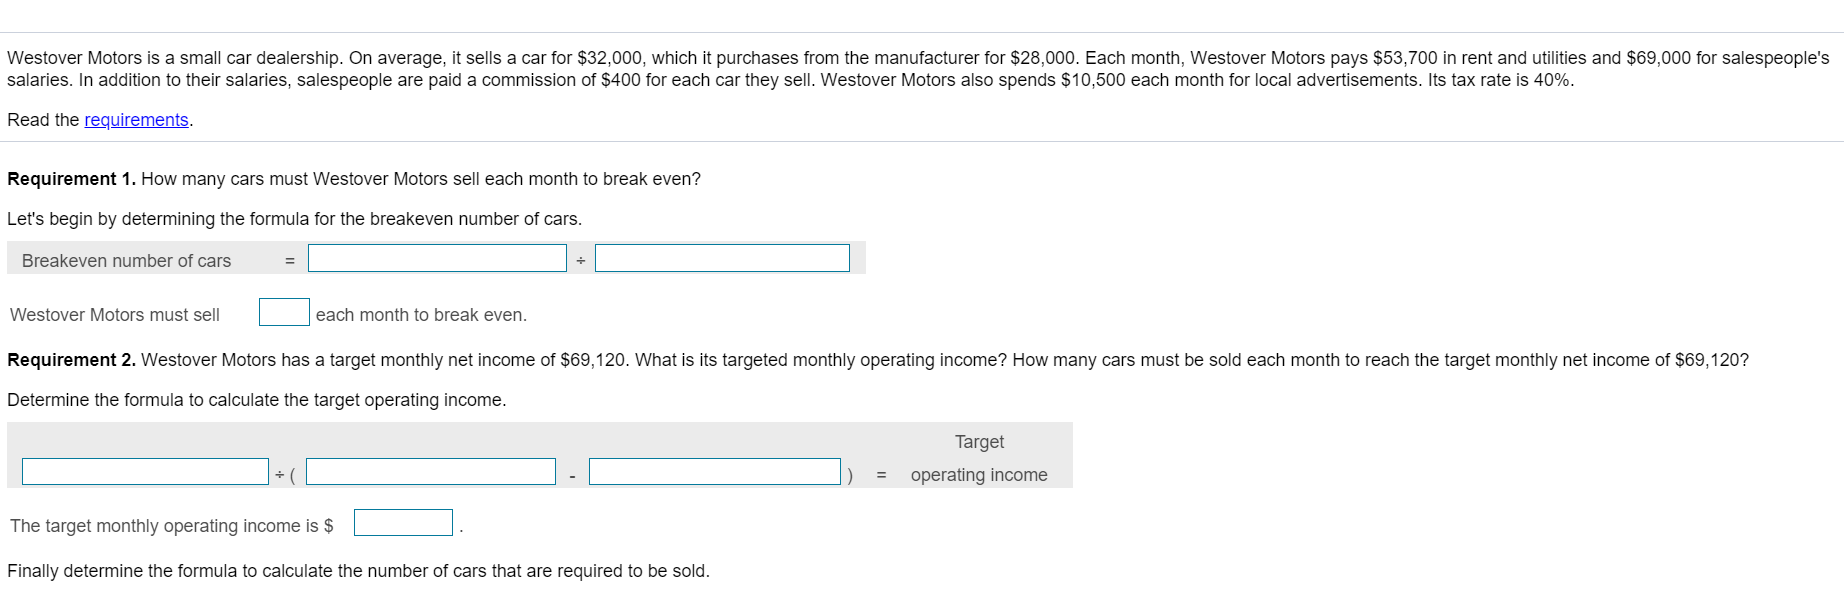Viewport: 1844px width, 589px height.
Task: Click the requirements link under the problem statement
Action: [135, 120]
